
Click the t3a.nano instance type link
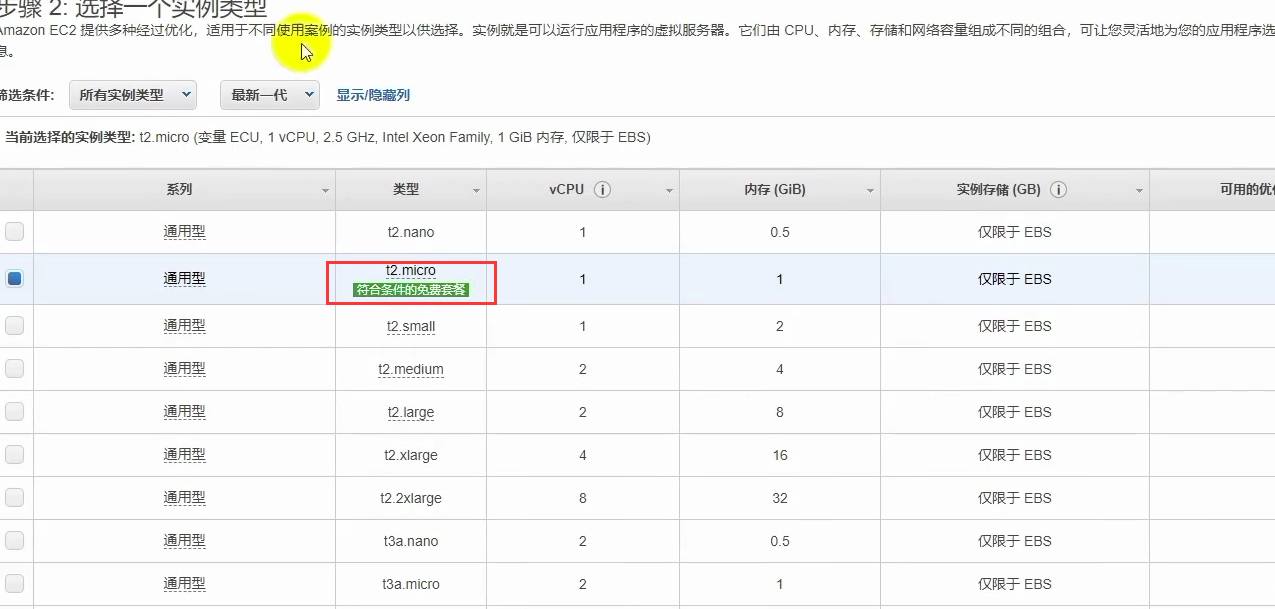pos(411,540)
